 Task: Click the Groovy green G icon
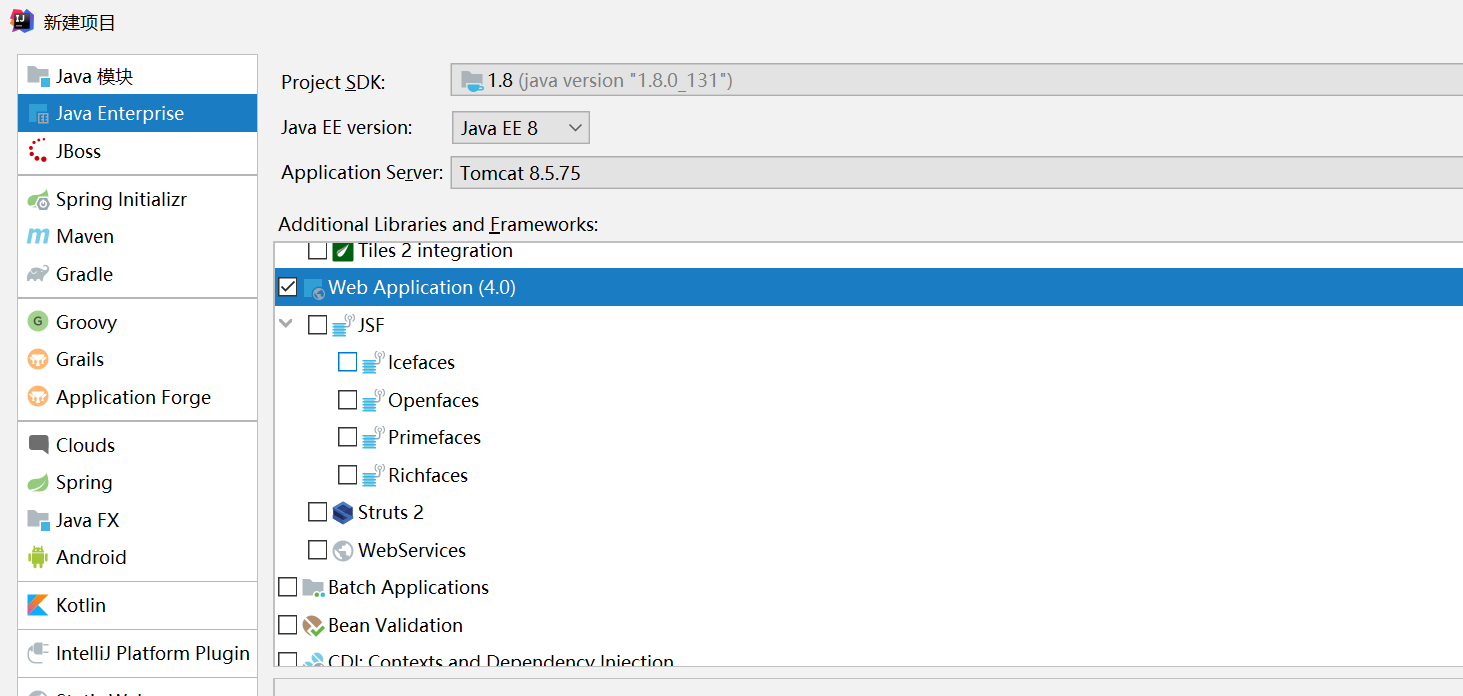click(38, 322)
